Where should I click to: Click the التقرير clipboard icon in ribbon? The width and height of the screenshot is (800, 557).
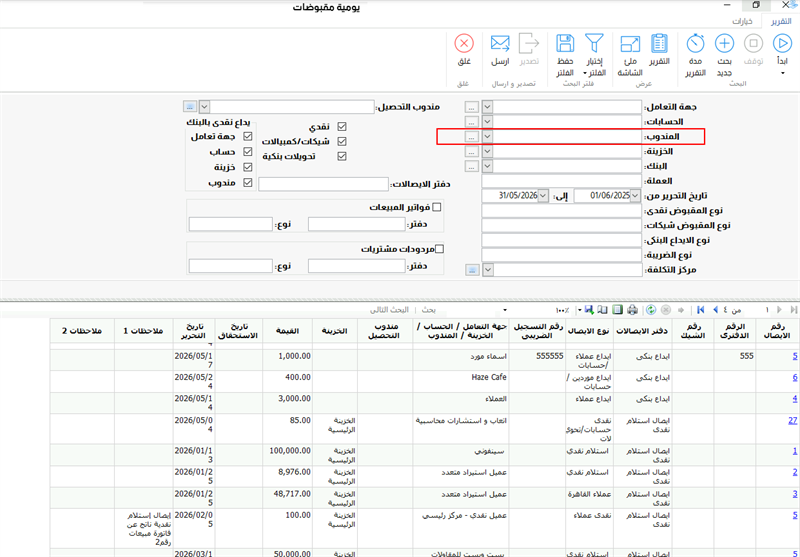pyautogui.click(x=659, y=44)
